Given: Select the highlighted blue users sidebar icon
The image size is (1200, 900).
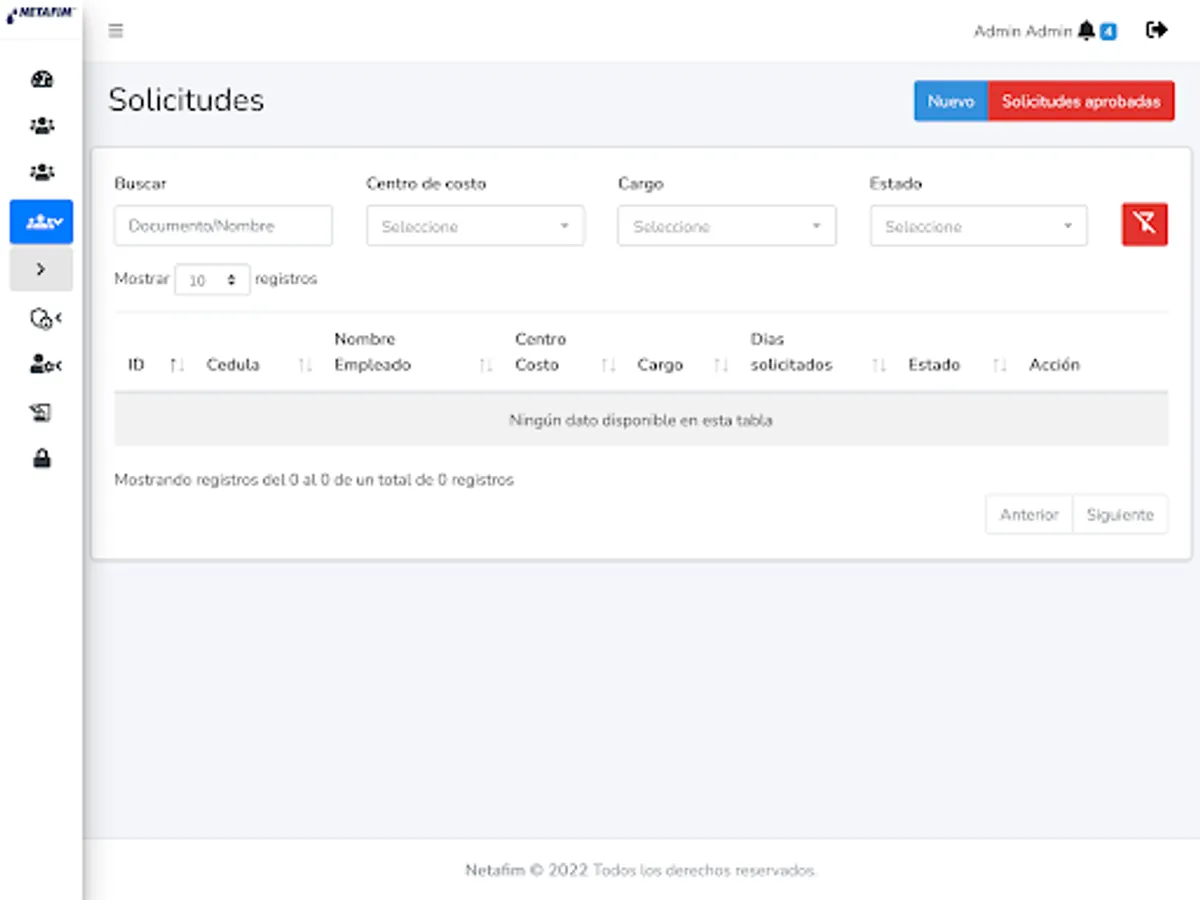Looking at the screenshot, I should point(42,222).
